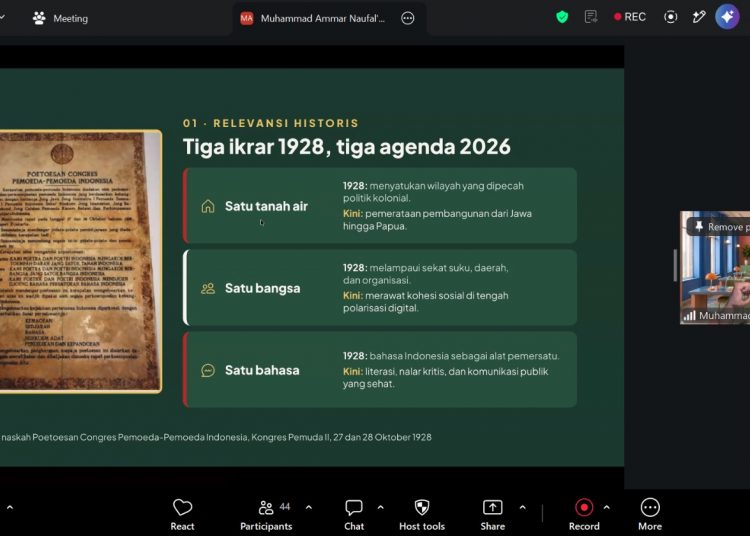Click the people icon beside Satu bangsa
Image resolution: width=750 pixels, height=536 pixels.
(208, 288)
